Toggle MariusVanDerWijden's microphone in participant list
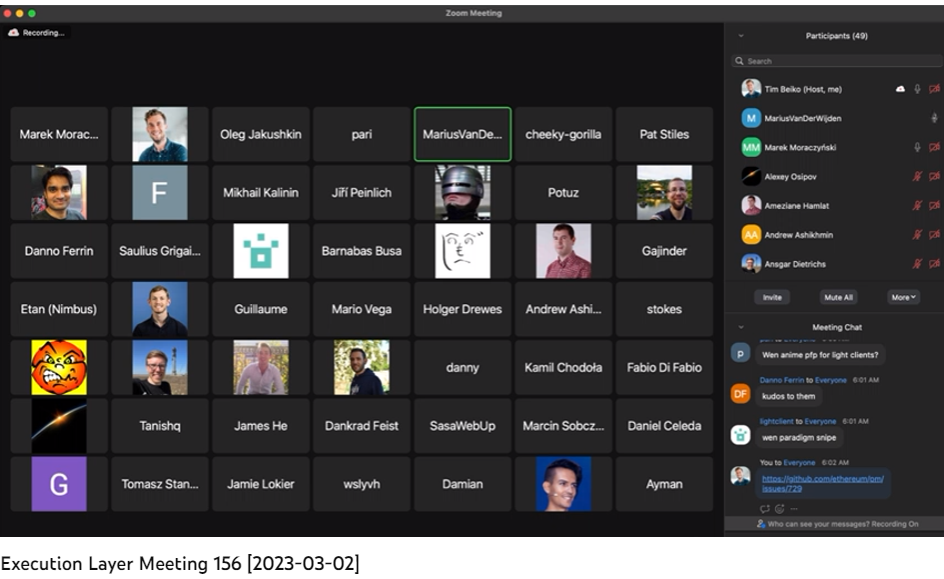Viewport: 944px width, 579px height. [934, 118]
